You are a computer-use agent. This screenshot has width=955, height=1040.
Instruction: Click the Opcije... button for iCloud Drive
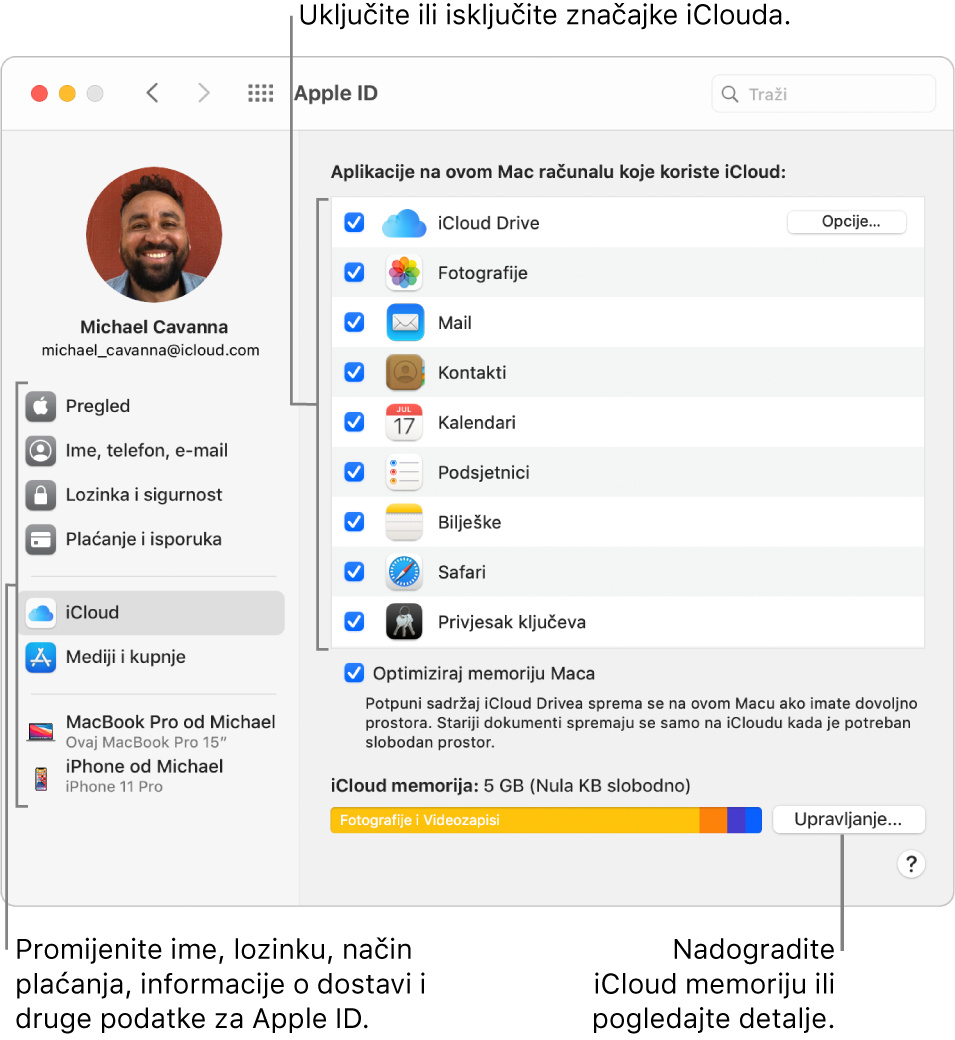[x=847, y=222]
